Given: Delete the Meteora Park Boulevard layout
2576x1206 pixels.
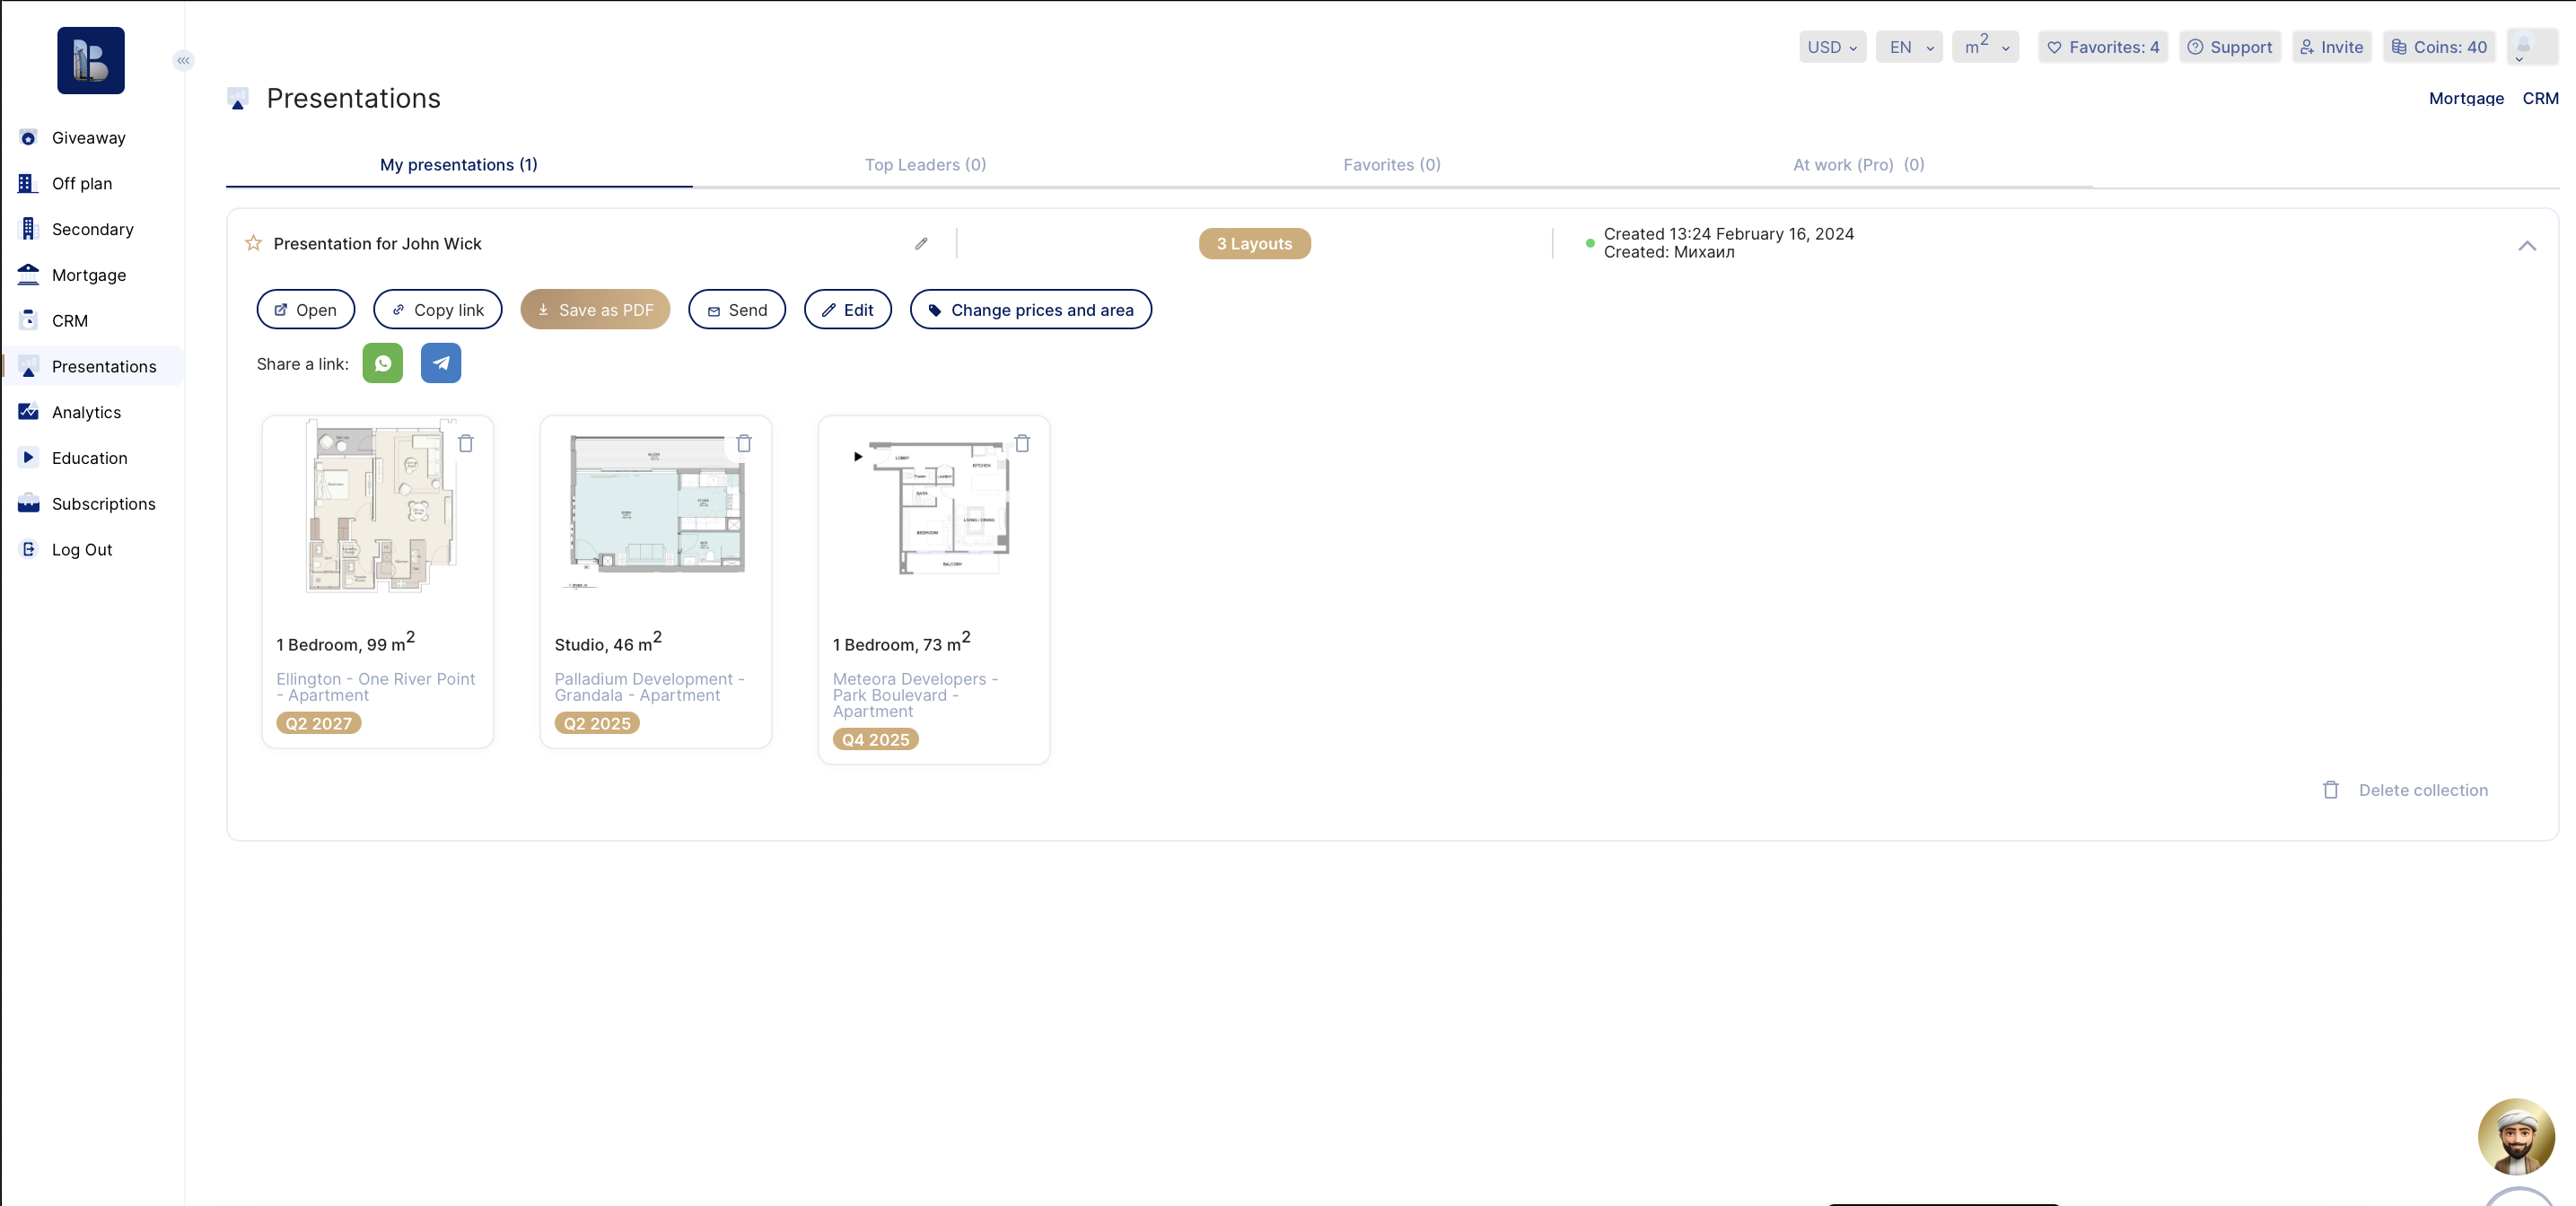Looking at the screenshot, I should (x=1022, y=443).
